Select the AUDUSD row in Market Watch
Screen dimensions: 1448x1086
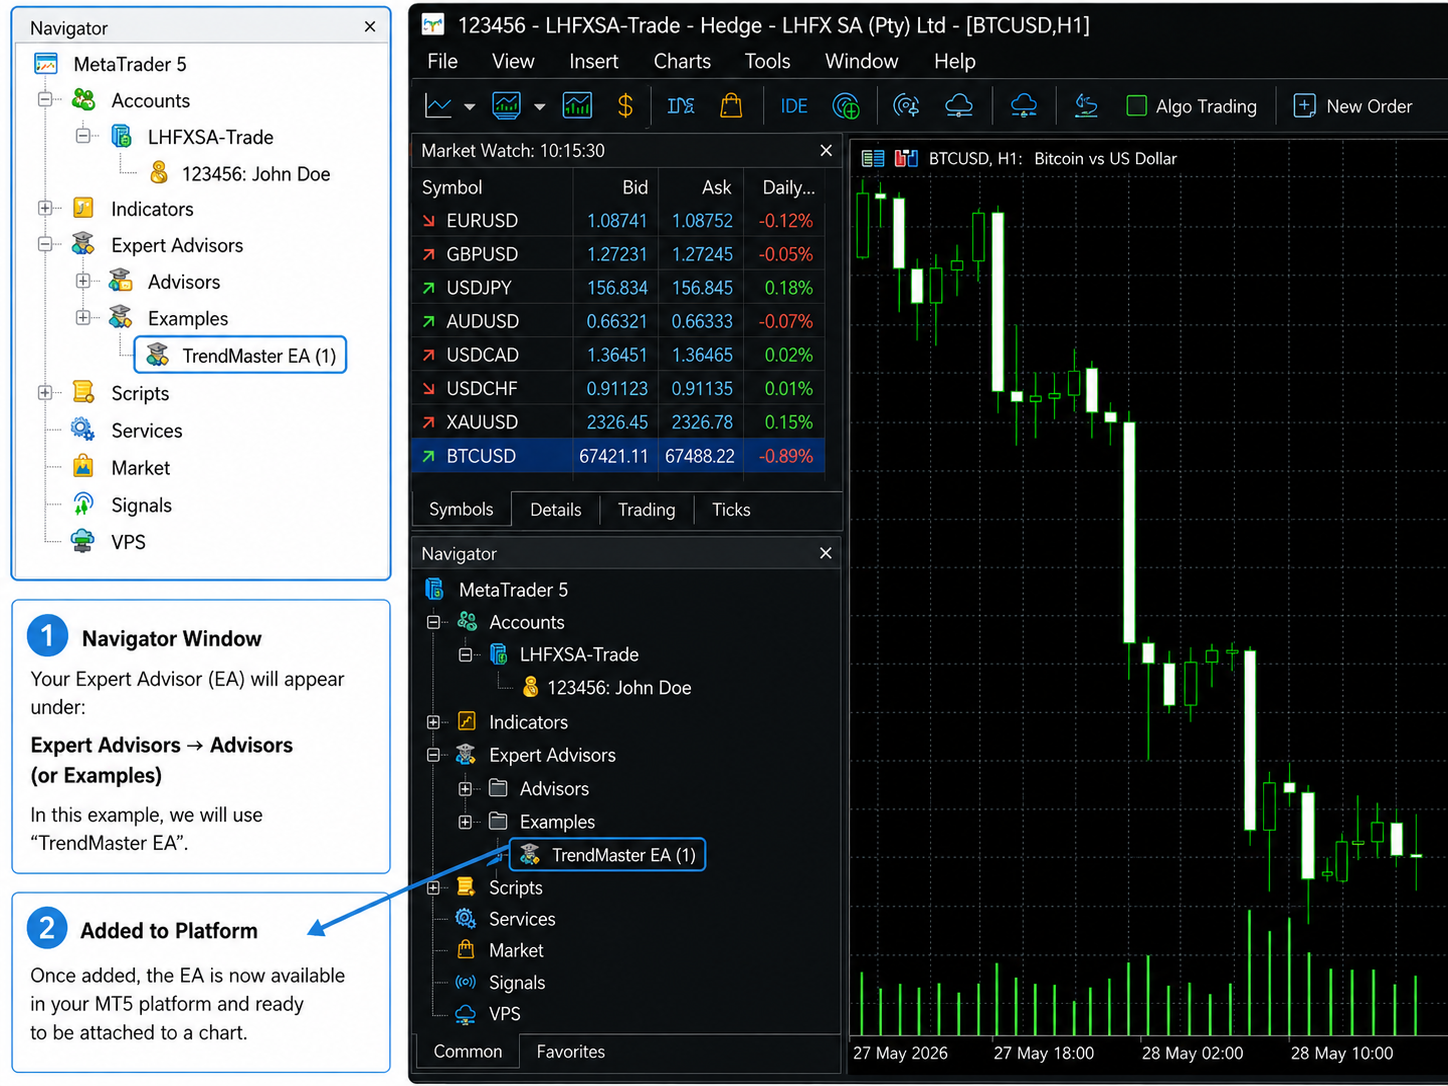click(x=618, y=321)
